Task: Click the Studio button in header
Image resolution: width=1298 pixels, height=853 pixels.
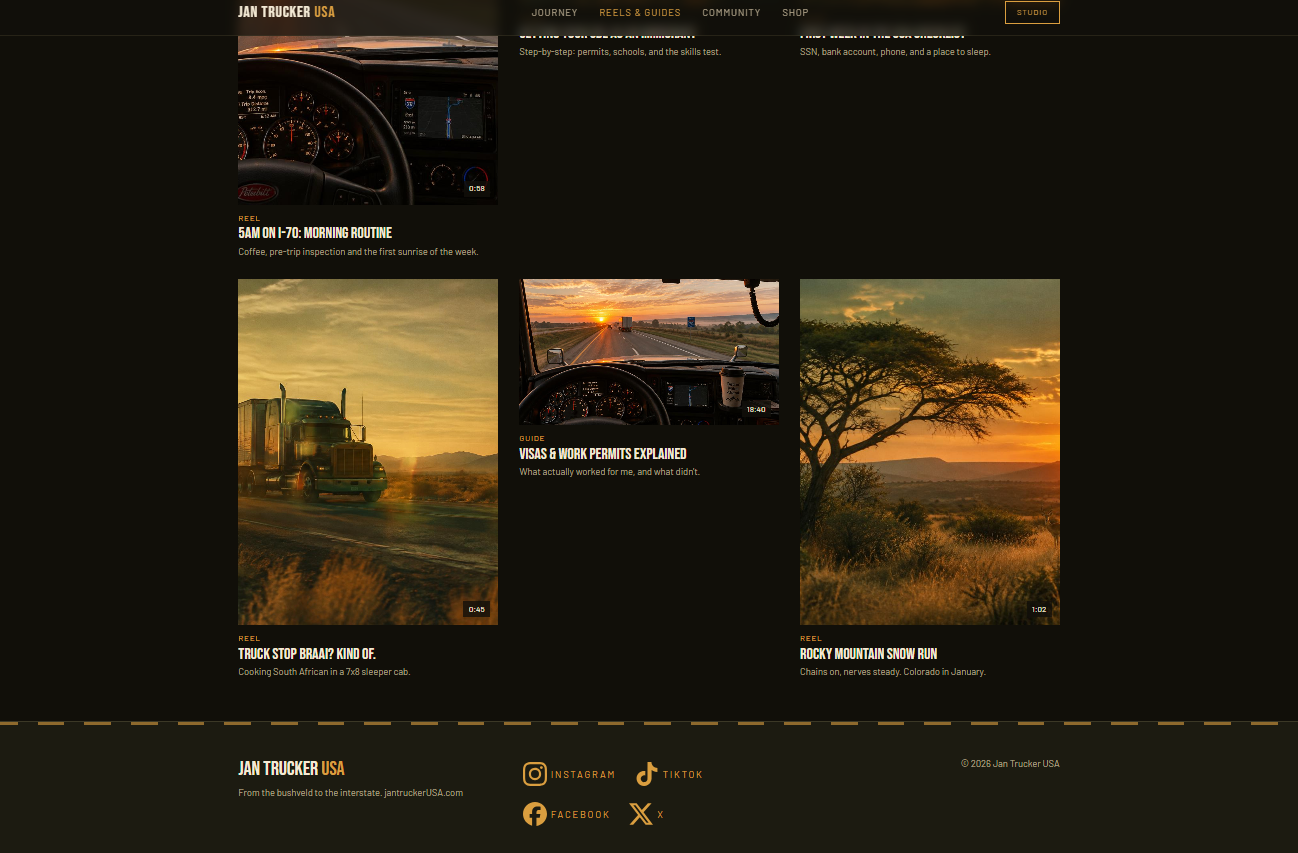Action: pyautogui.click(x=1032, y=12)
